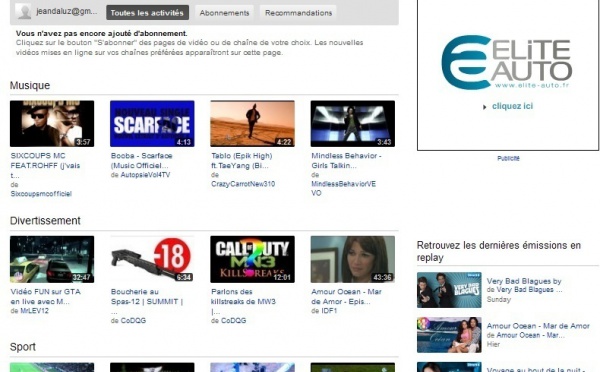Open the Call of Duty MW3 thumbnail
The width and height of the screenshot is (600, 372).
click(x=253, y=259)
